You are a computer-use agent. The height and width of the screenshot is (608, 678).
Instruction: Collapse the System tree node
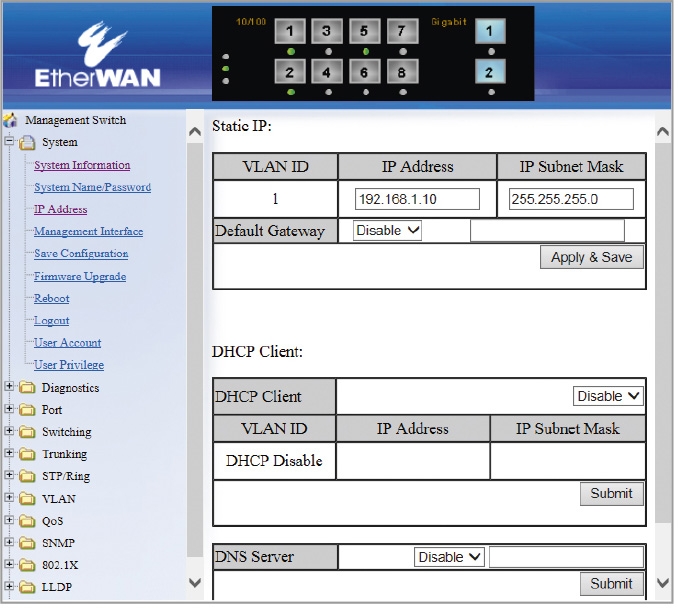pos(9,141)
